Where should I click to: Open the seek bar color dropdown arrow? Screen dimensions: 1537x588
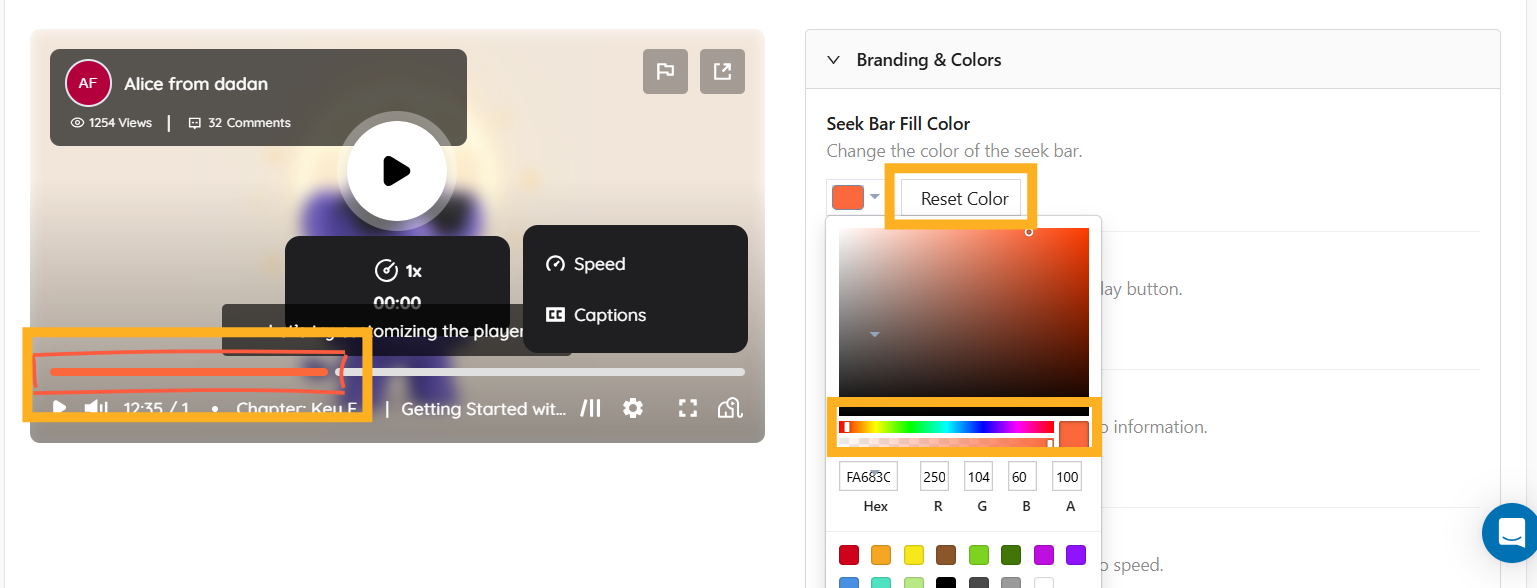[x=873, y=196]
